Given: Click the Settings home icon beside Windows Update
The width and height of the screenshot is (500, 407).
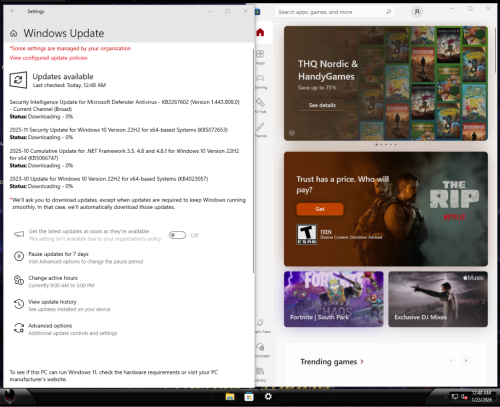Looking at the screenshot, I should (14, 33).
